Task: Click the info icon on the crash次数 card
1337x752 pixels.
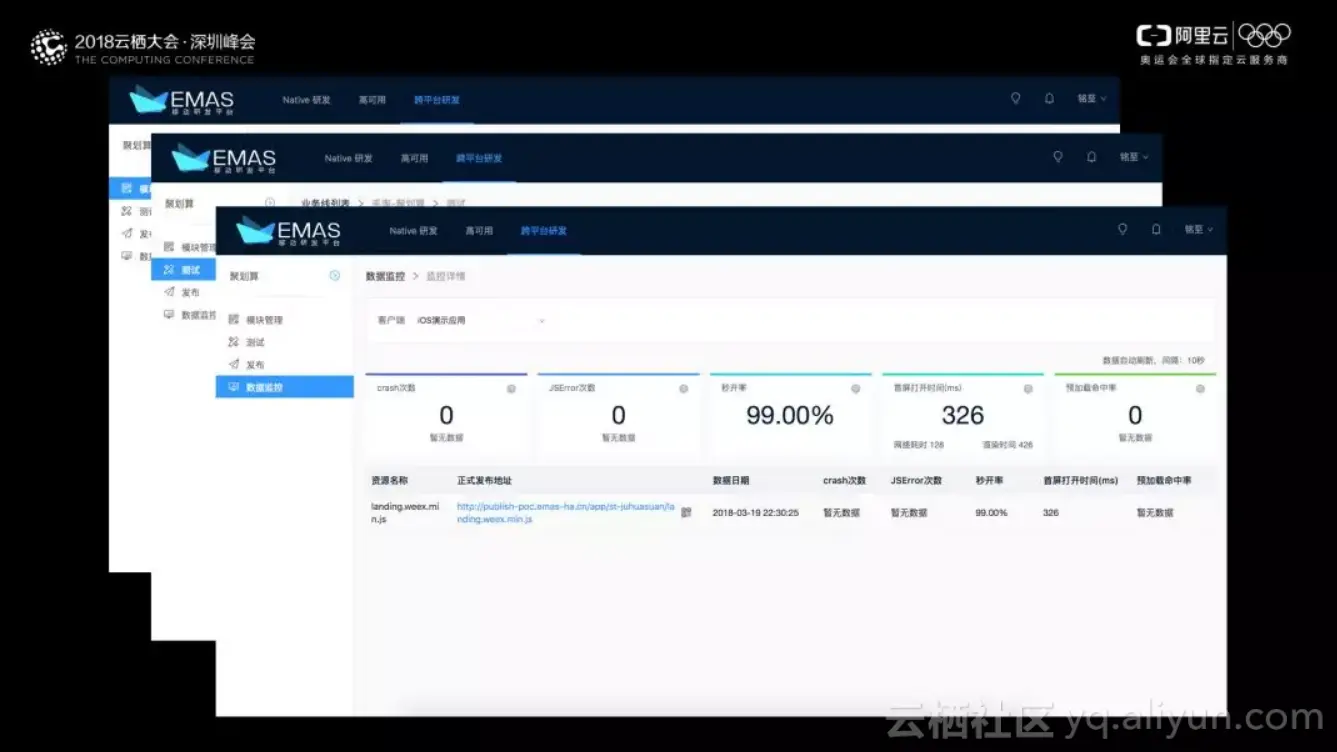Action: click(511, 388)
